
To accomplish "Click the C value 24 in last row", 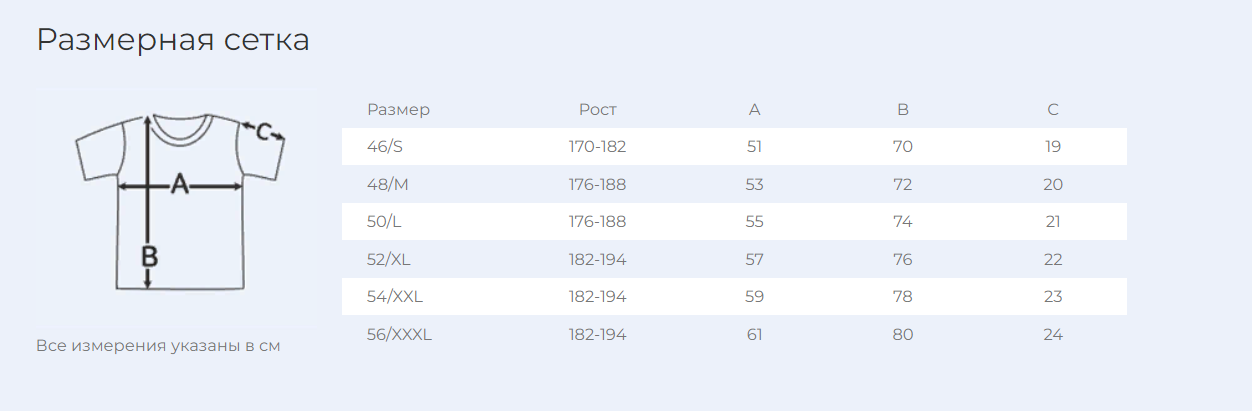I will (x=1053, y=335).
